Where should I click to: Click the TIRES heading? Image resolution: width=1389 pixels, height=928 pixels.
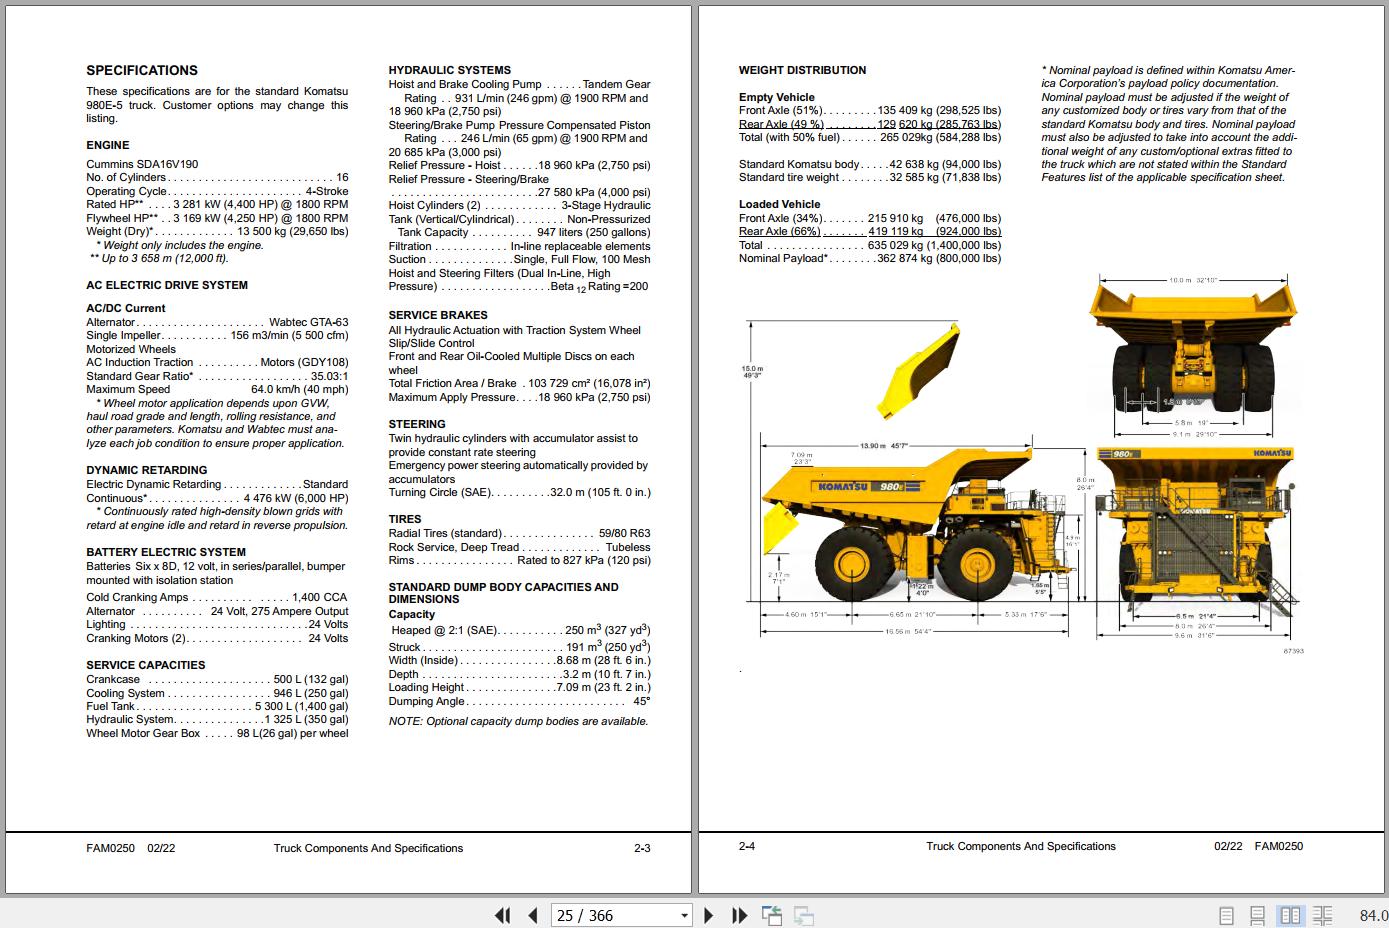click(x=405, y=519)
